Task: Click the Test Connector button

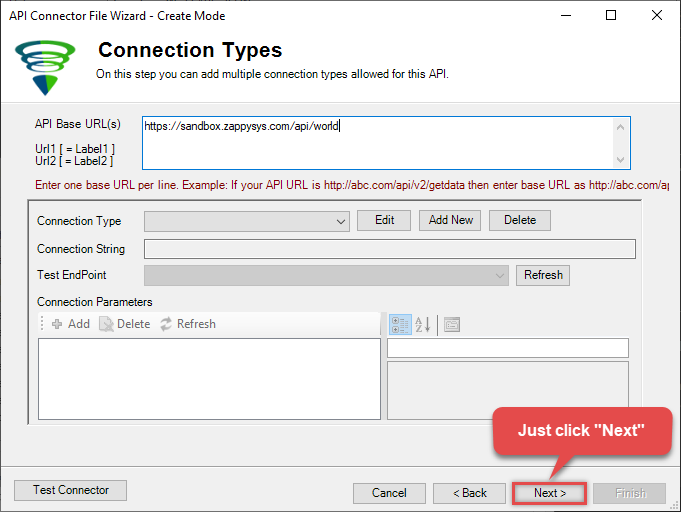Action: [x=70, y=490]
